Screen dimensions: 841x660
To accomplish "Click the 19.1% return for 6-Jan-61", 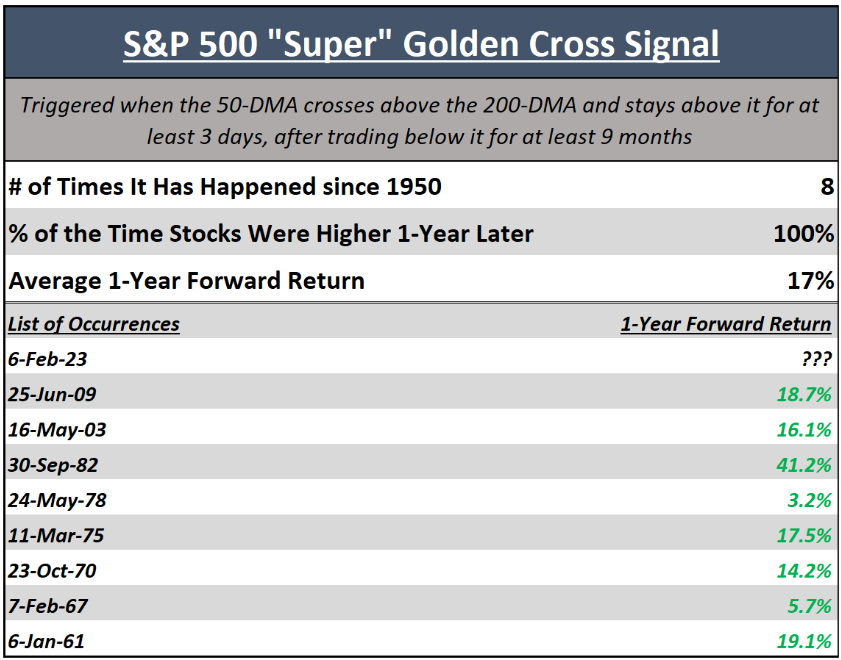I will (804, 641).
